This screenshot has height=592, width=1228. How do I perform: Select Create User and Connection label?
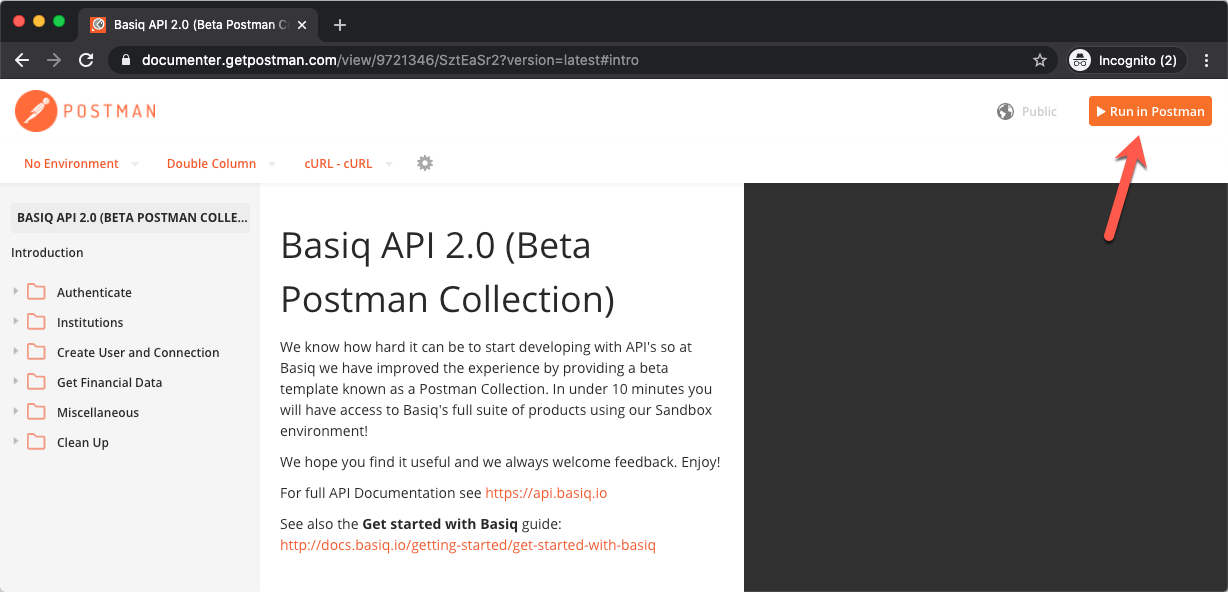click(x=138, y=353)
